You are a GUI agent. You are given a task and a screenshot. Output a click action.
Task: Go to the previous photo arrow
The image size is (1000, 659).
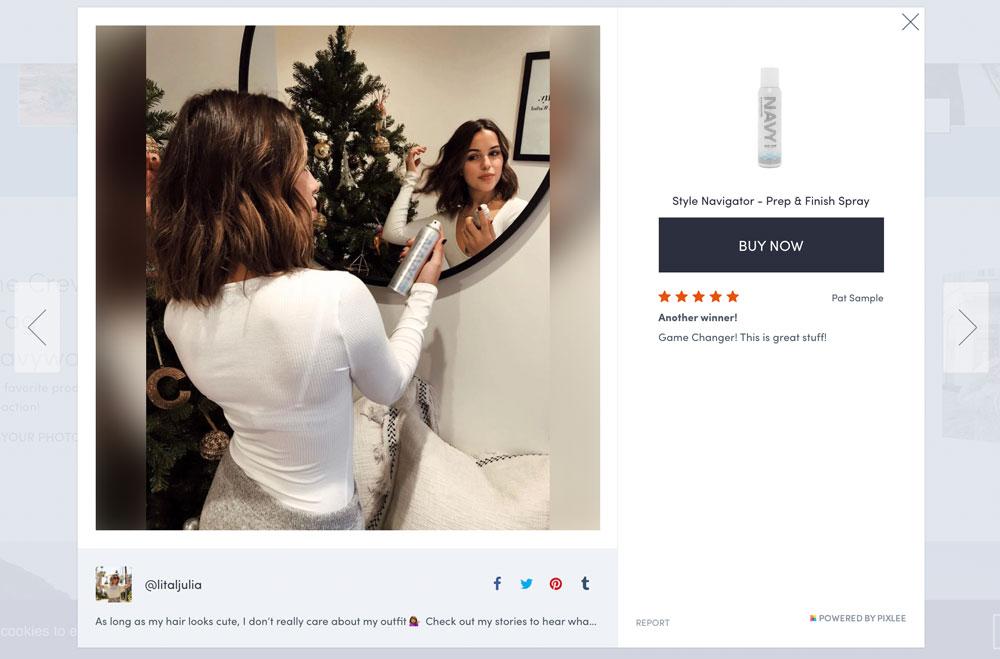[x=37, y=327]
